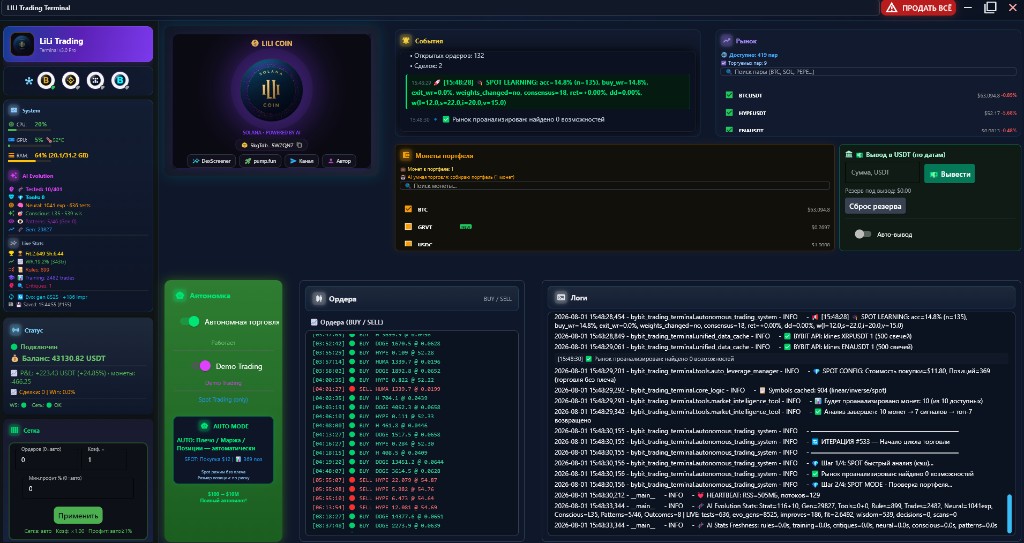The width and height of the screenshot is (1024, 543).
Task: Click the Ордеров (0: авто) input field
Action: [x=48, y=459]
